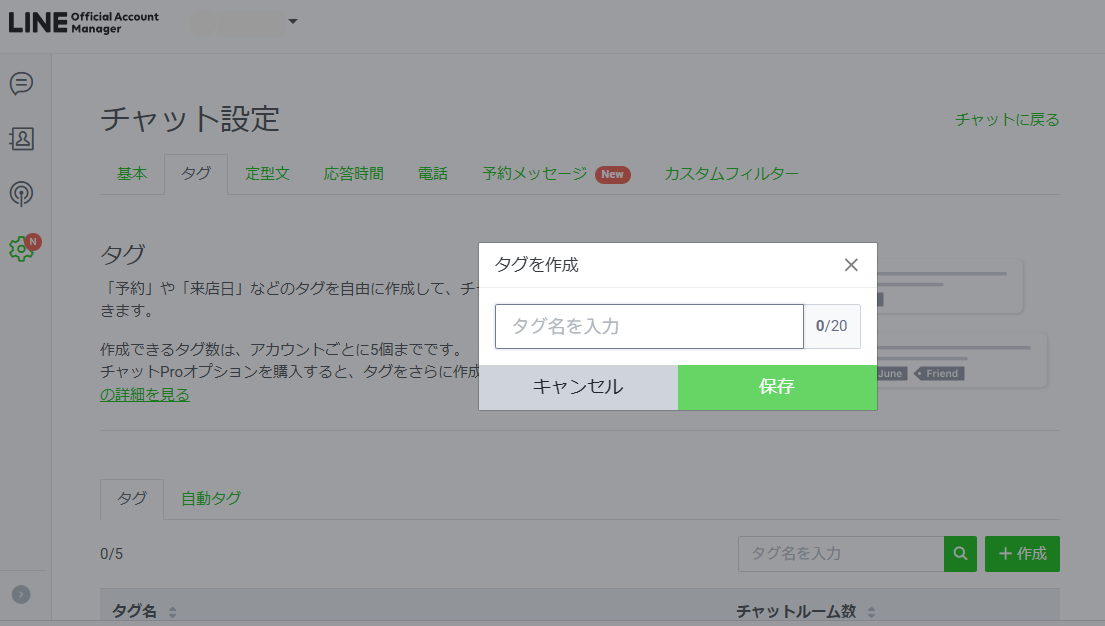Screen dimensions: 1105x626
Task: Close the タグを作成 dialog with X
Action: click(x=851, y=265)
